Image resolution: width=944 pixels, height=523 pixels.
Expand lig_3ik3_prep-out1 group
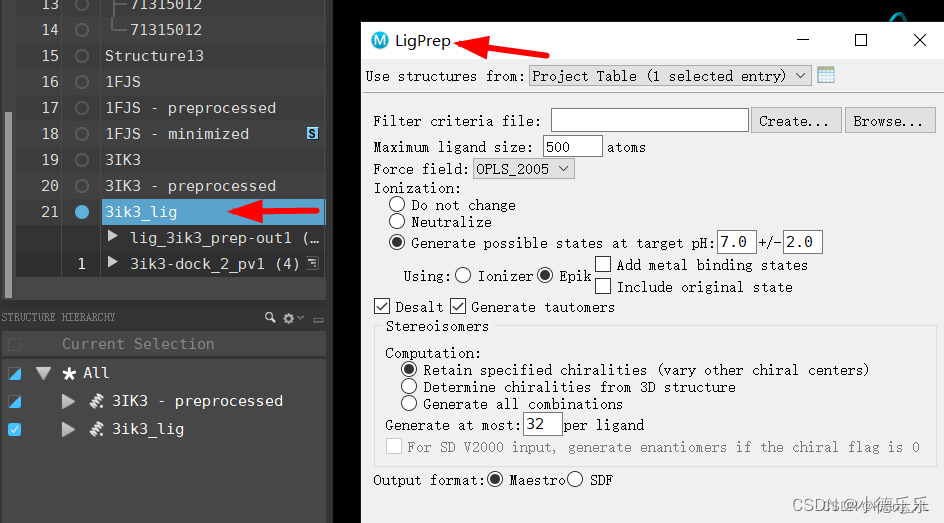113,237
